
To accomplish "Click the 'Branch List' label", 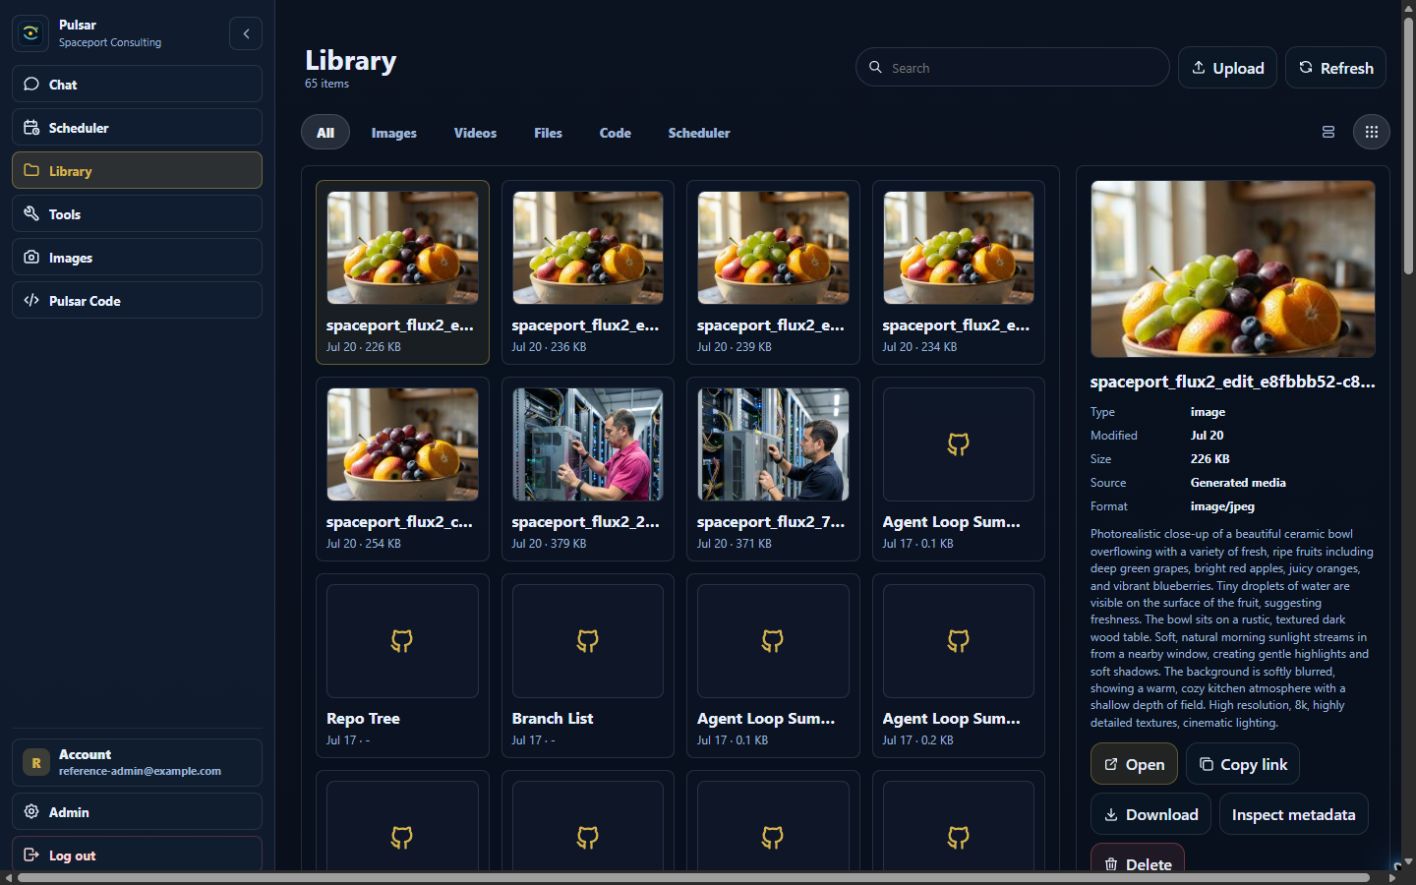I will point(552,718).
